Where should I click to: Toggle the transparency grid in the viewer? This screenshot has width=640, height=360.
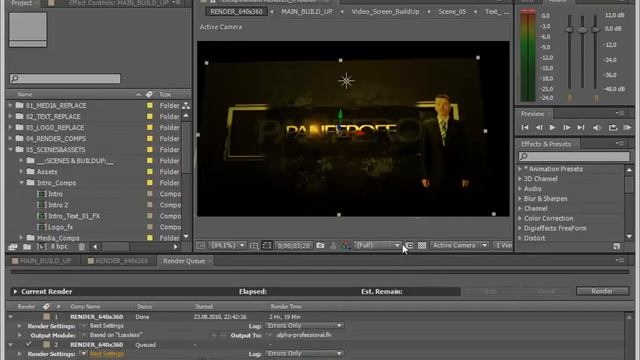coord(422,245)
